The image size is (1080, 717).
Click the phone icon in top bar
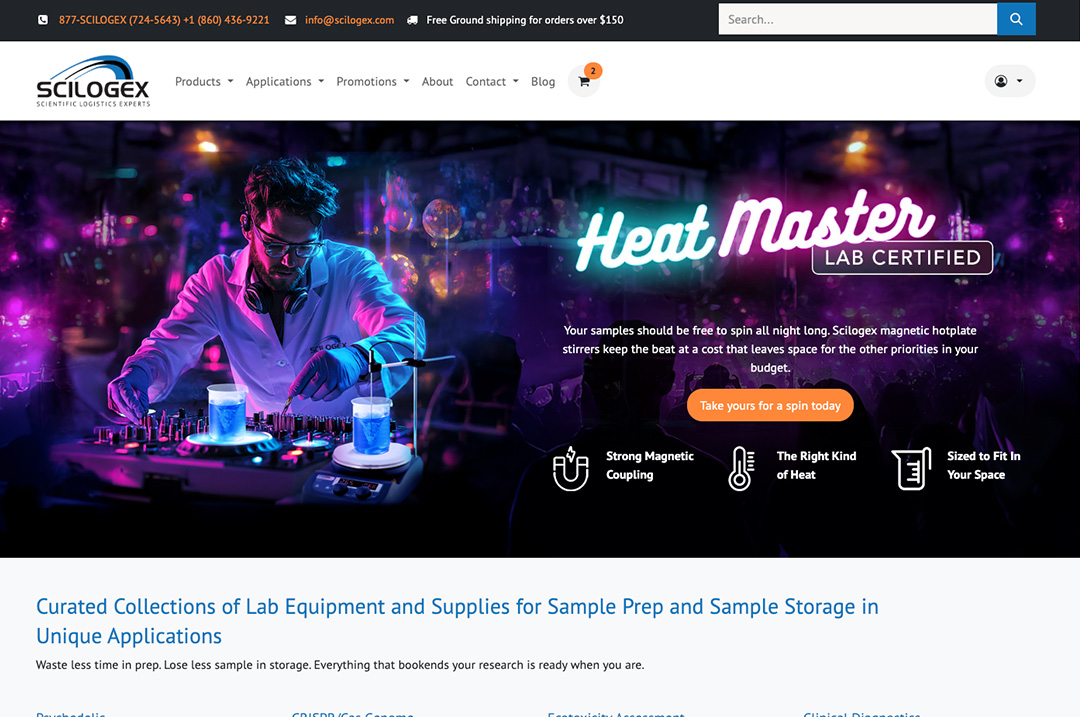43,20
